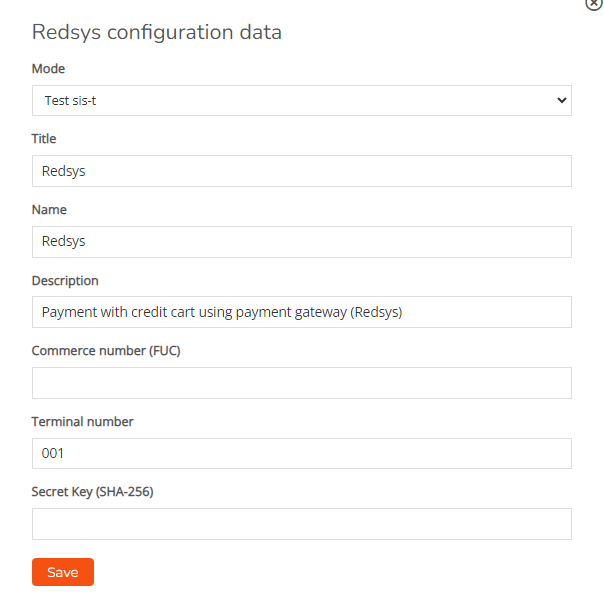Screen dimensions: 604x613
Task: Click the Name field label
Action: click(x=49, y=210)
